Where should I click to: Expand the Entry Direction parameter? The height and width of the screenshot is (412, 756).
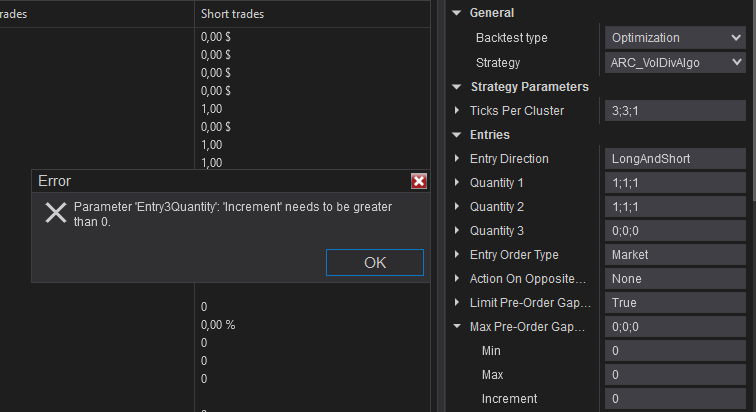pyautogui.click(x=458, y=159)
